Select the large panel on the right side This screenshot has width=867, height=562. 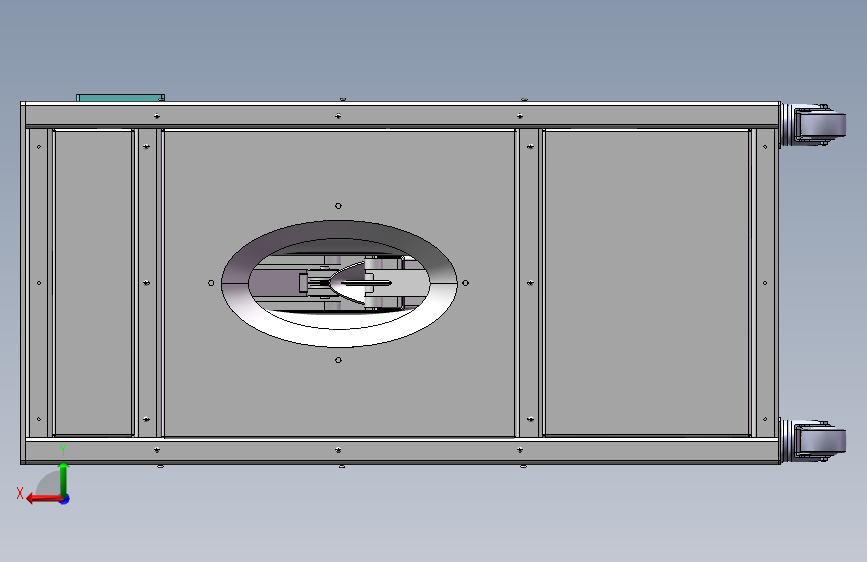click(647, 283)
